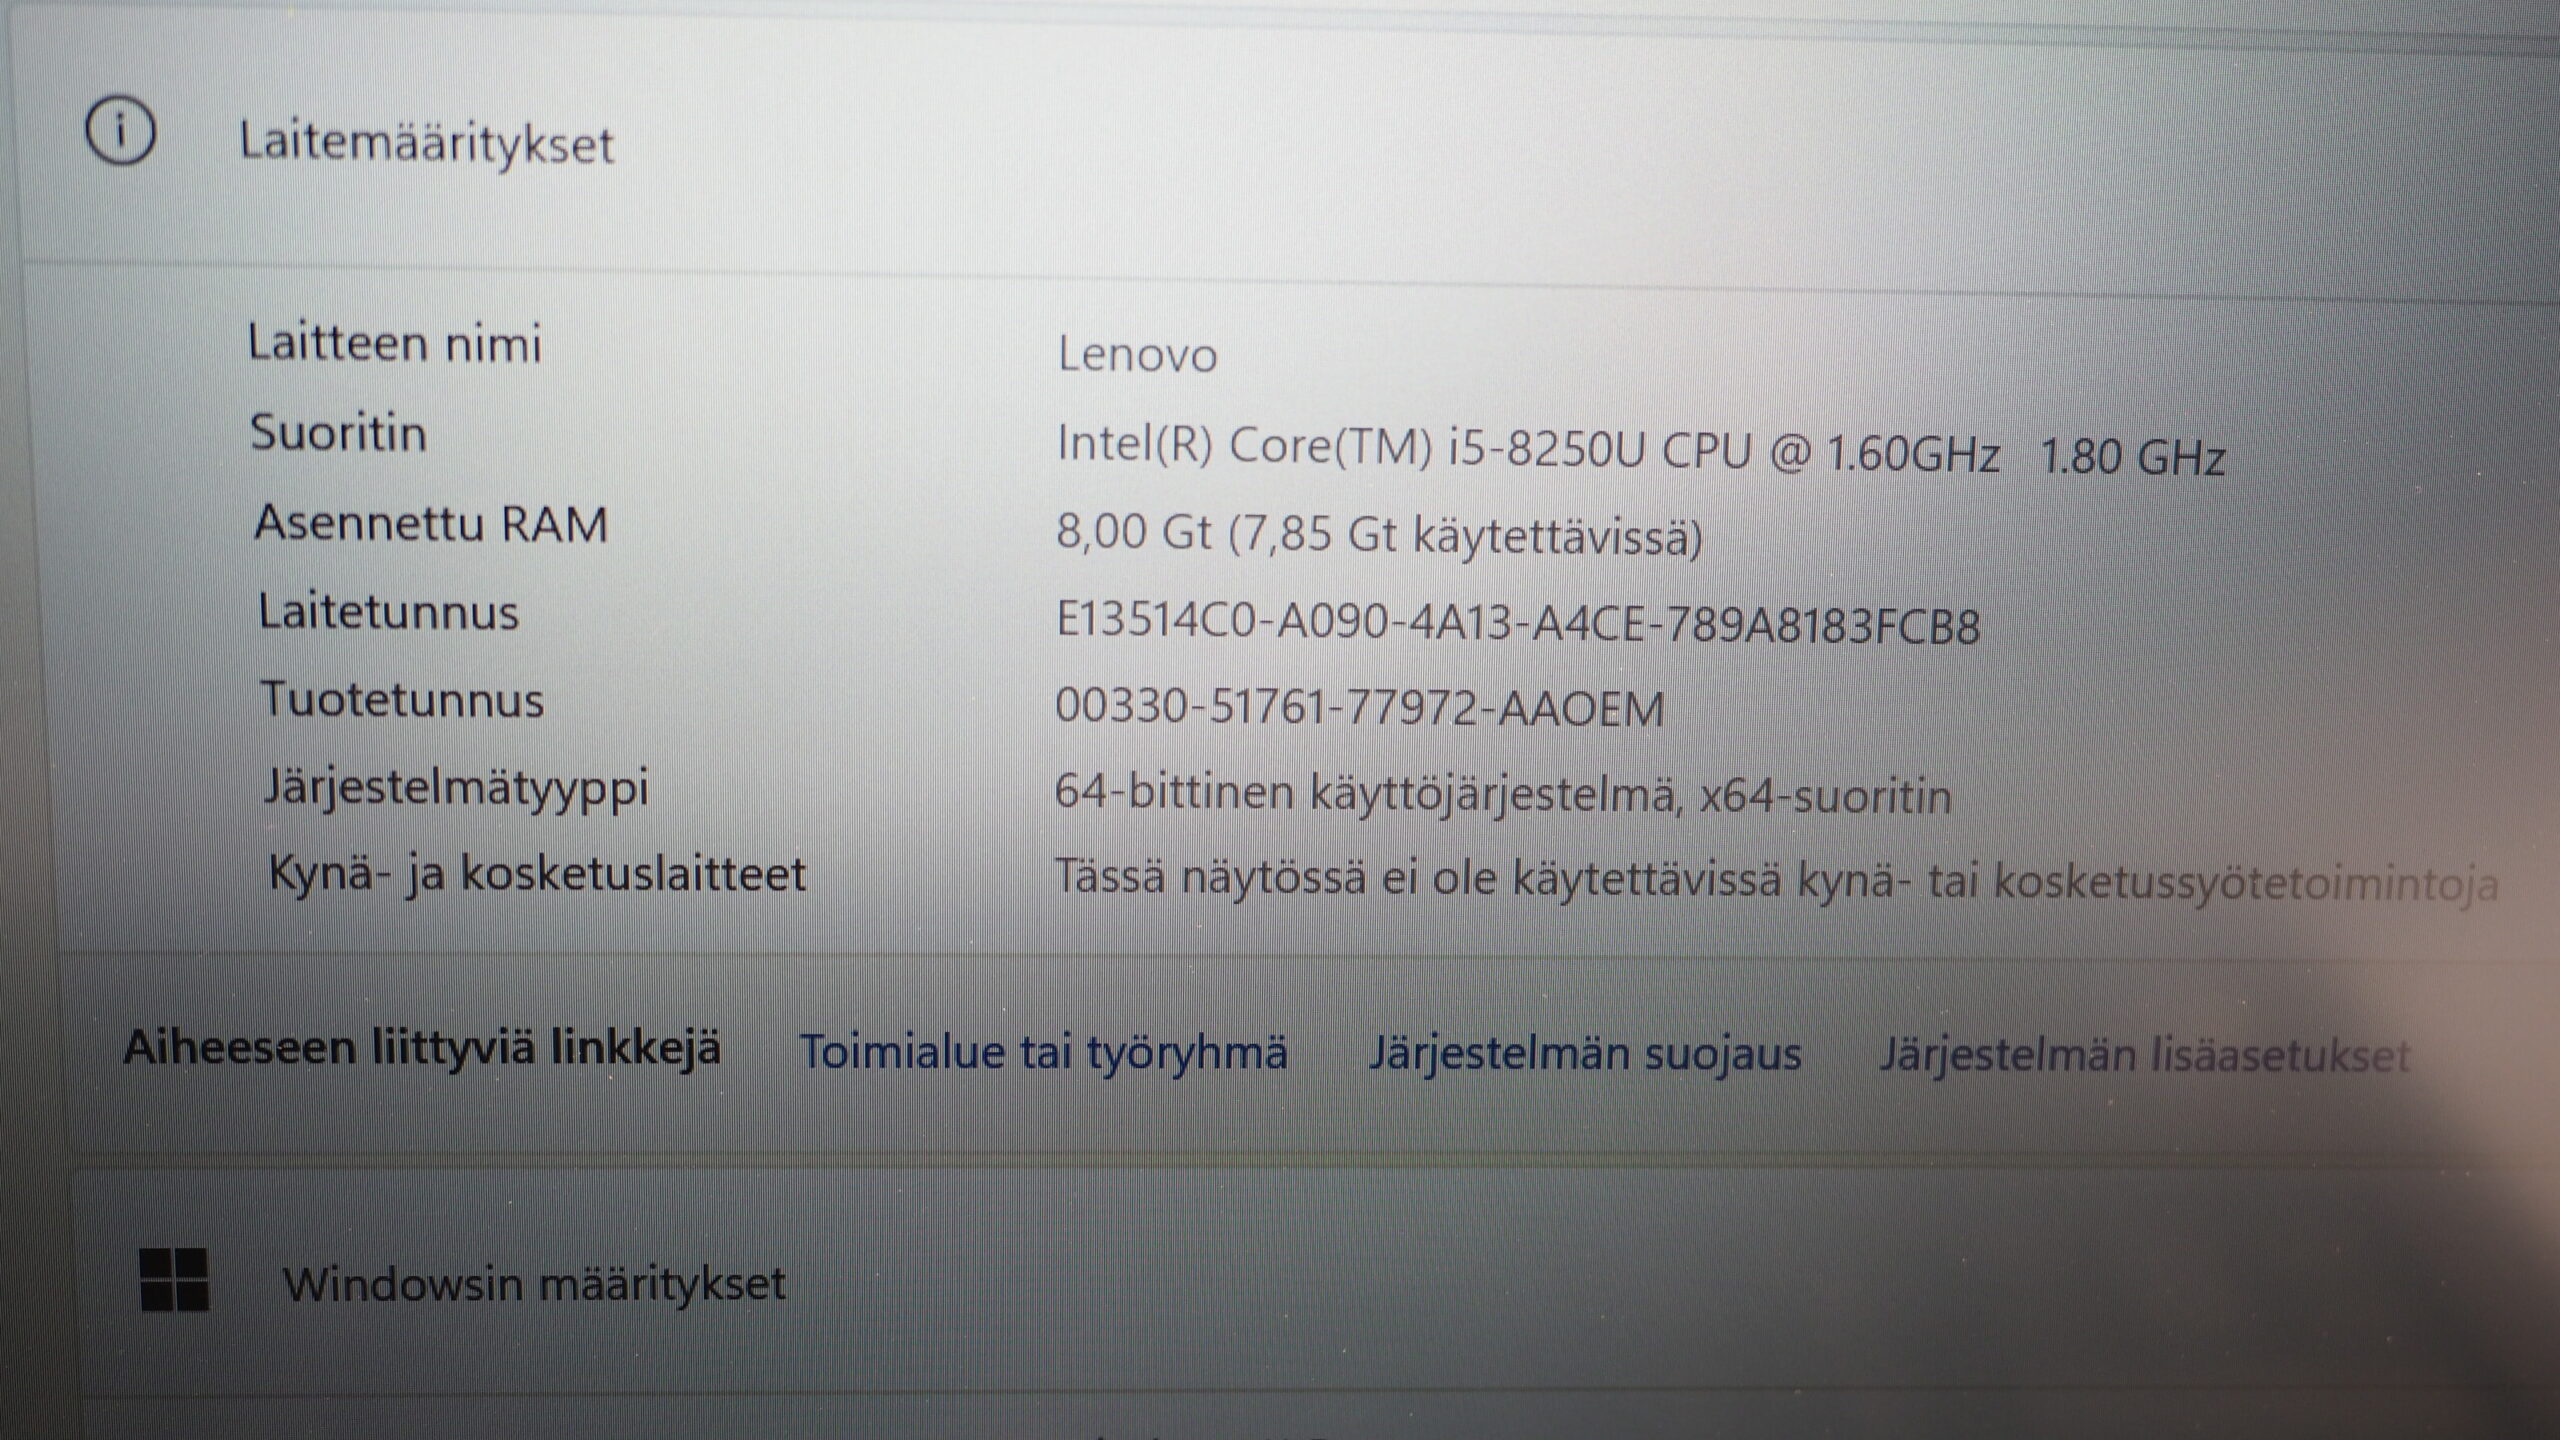Click the 8,00 Gt RAM value

(x=1378, y=534)
